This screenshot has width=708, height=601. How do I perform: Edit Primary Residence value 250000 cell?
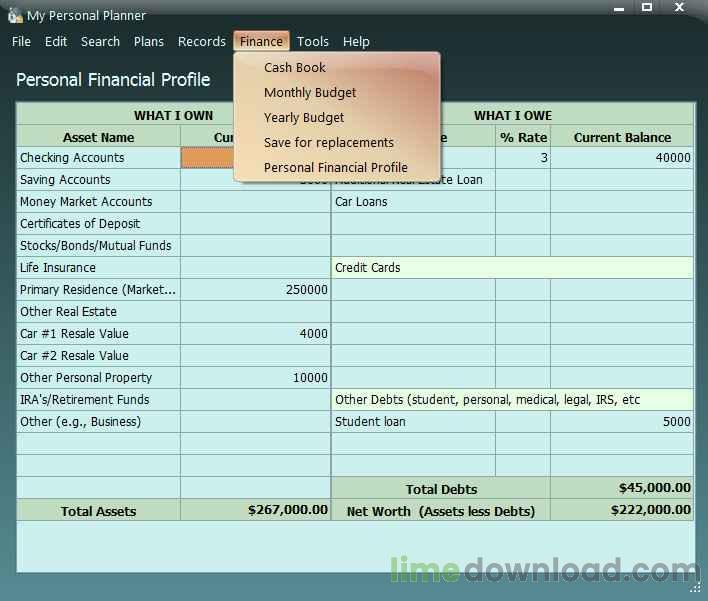pos(256,290)
